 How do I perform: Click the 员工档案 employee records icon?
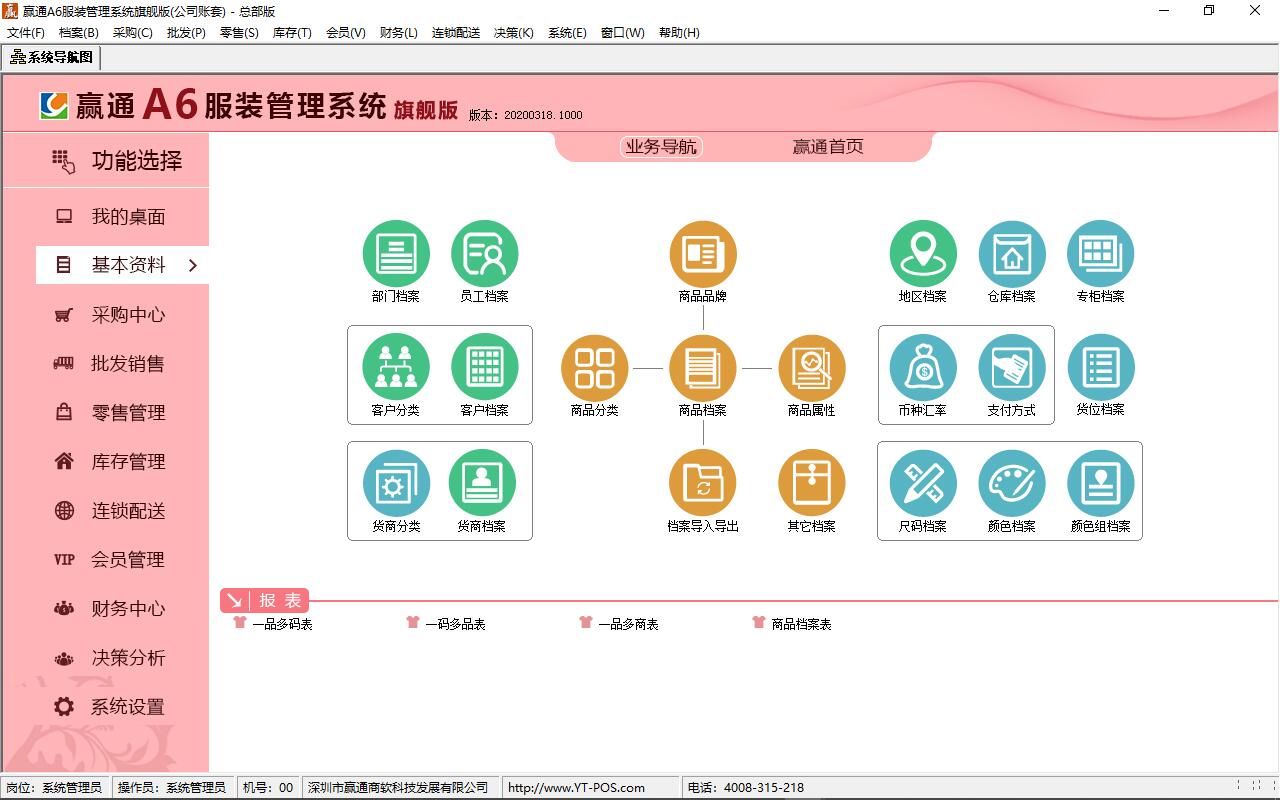click(485, 254)
